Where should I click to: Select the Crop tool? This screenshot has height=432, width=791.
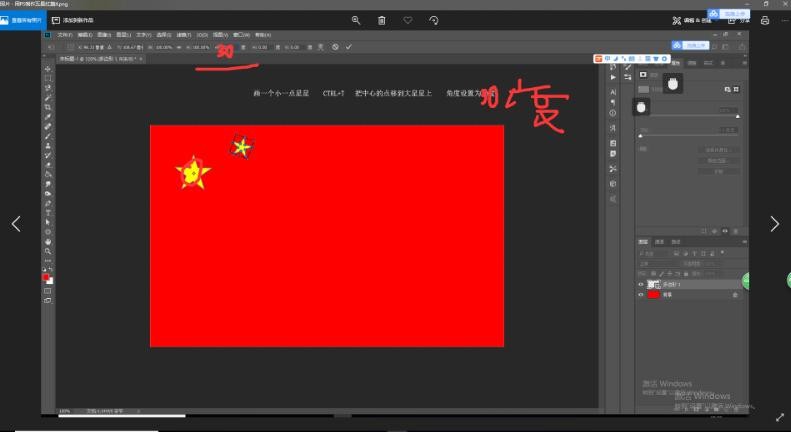point(48,107)
